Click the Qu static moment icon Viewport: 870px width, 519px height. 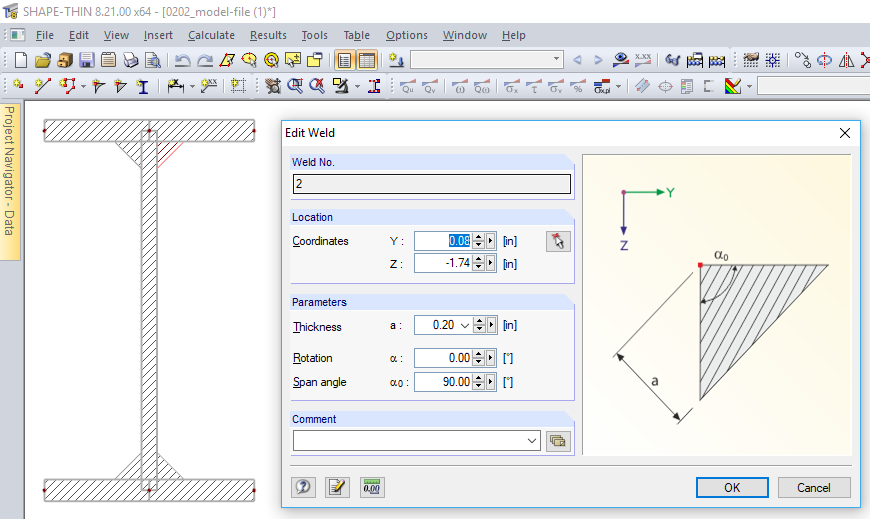tap(408, 87)
